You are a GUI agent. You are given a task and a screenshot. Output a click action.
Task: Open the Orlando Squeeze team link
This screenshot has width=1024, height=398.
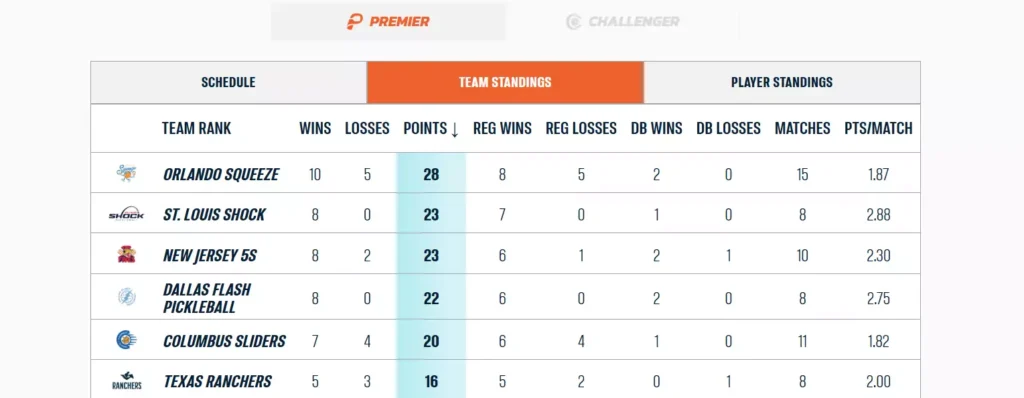(x=221, y=174)
